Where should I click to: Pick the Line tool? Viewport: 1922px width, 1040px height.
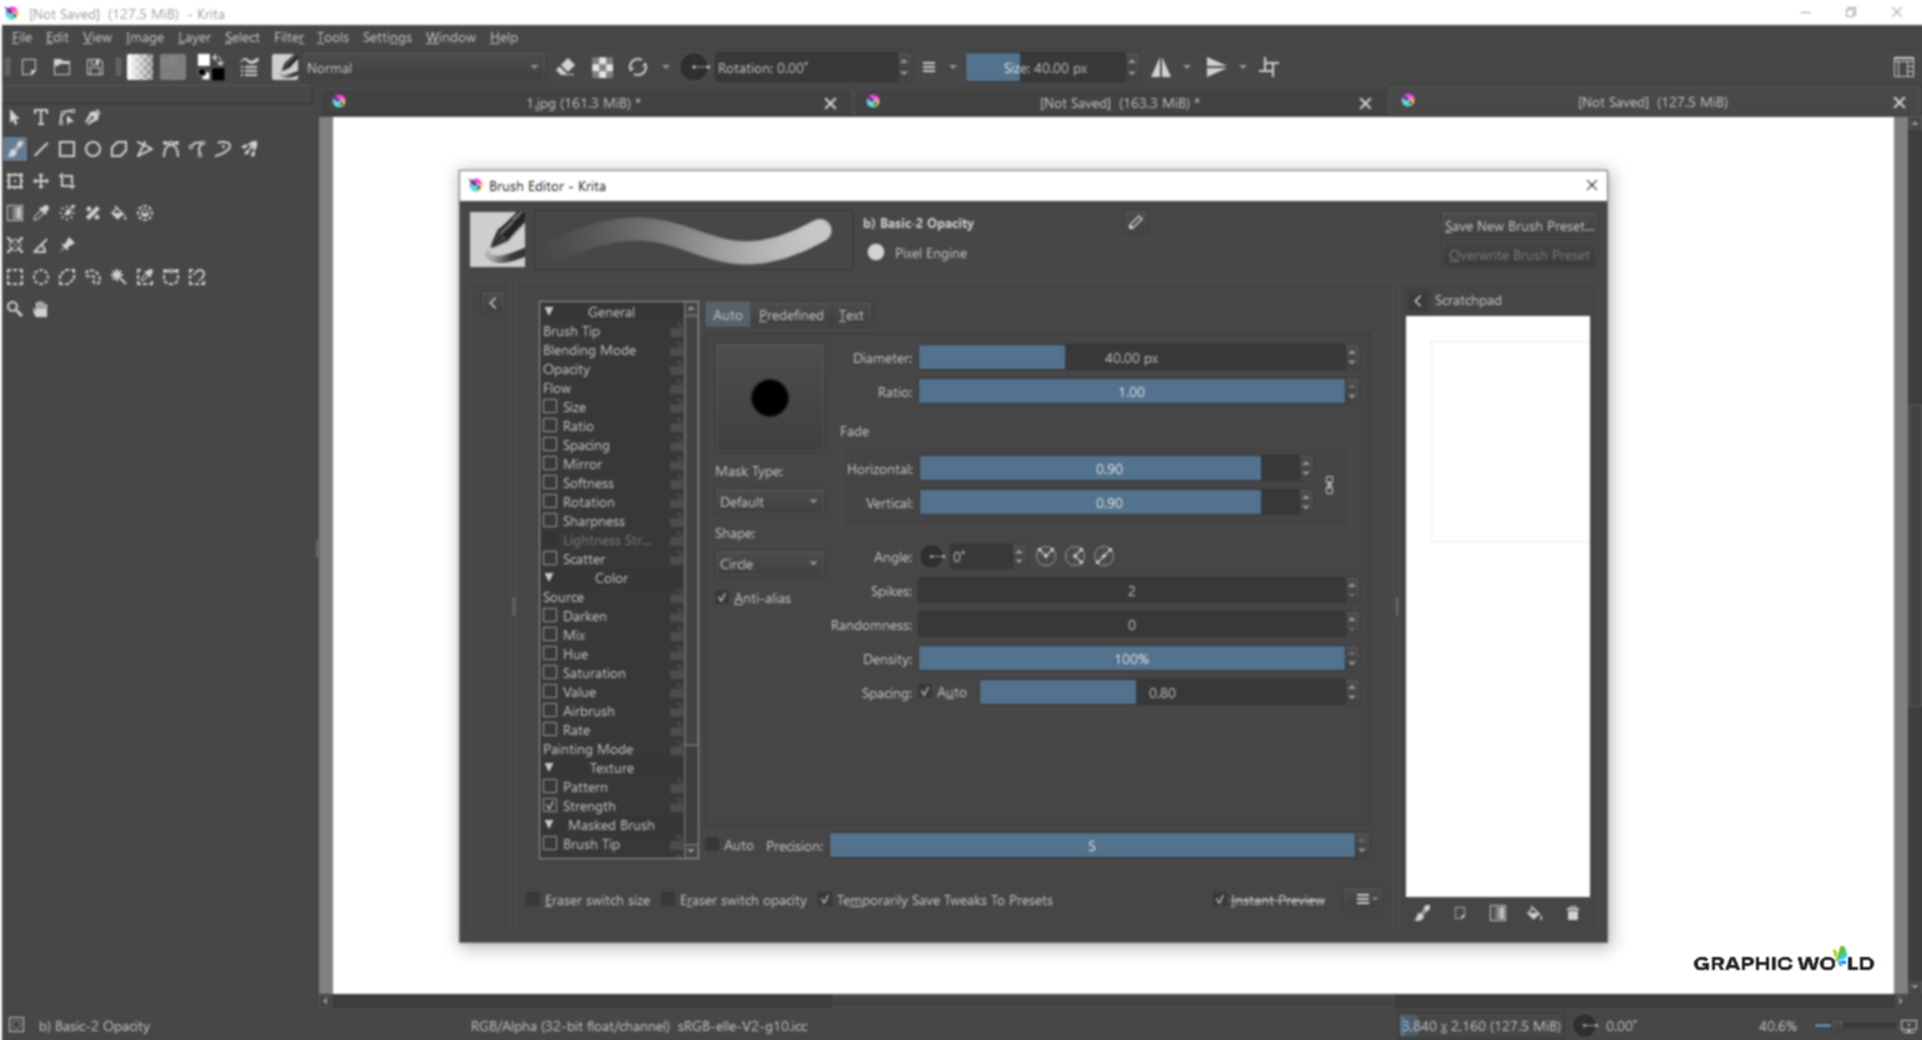point(41,150)
